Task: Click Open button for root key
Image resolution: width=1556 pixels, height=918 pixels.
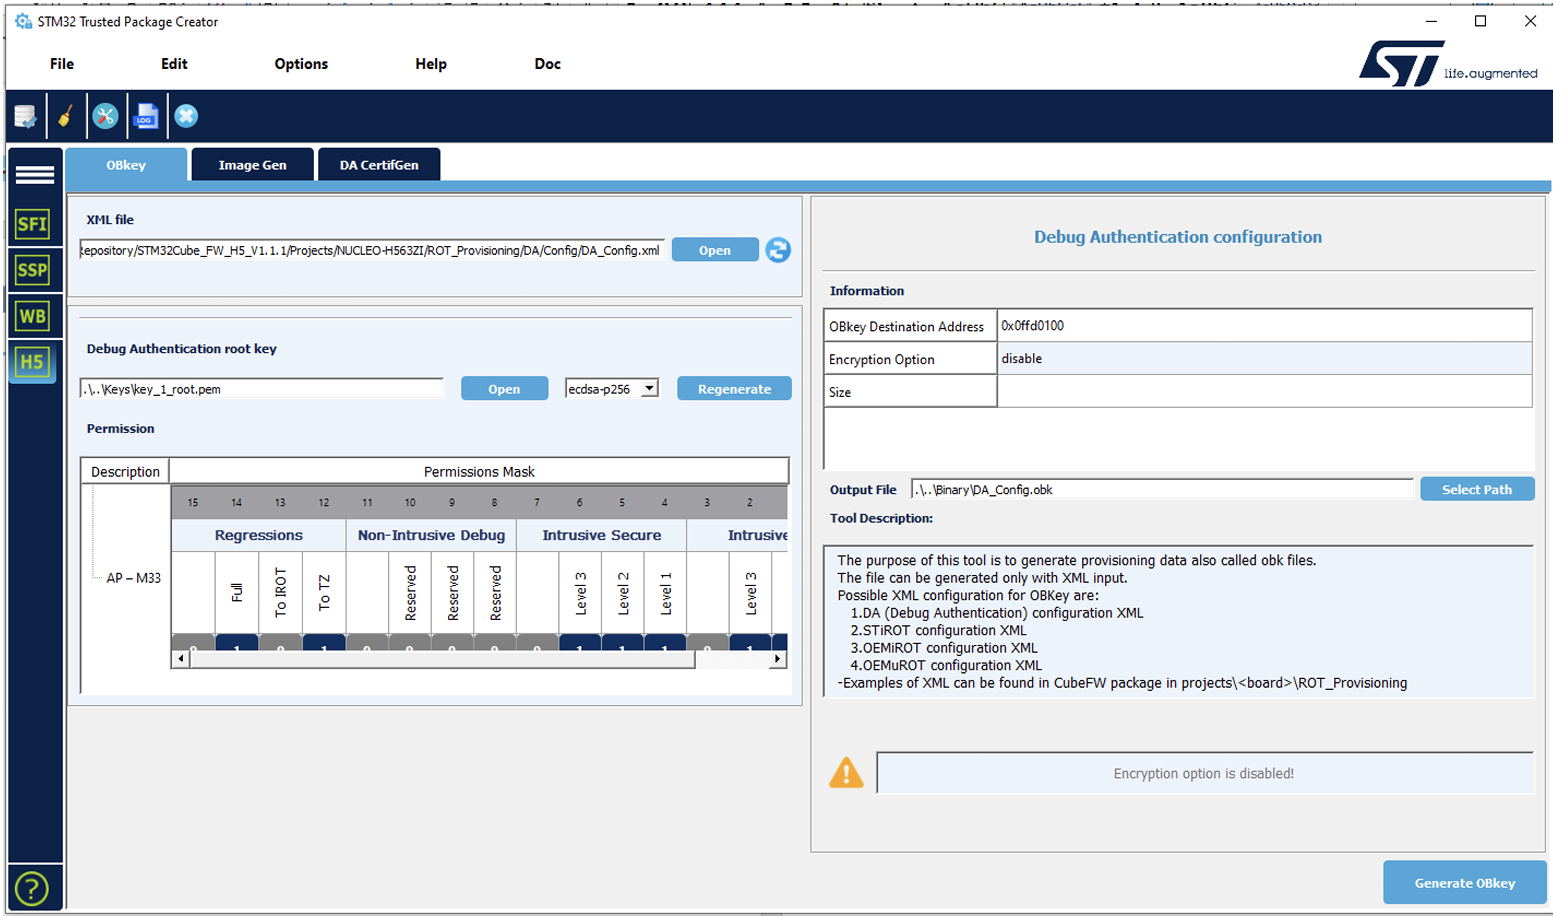Action: (x=504, y=389)
